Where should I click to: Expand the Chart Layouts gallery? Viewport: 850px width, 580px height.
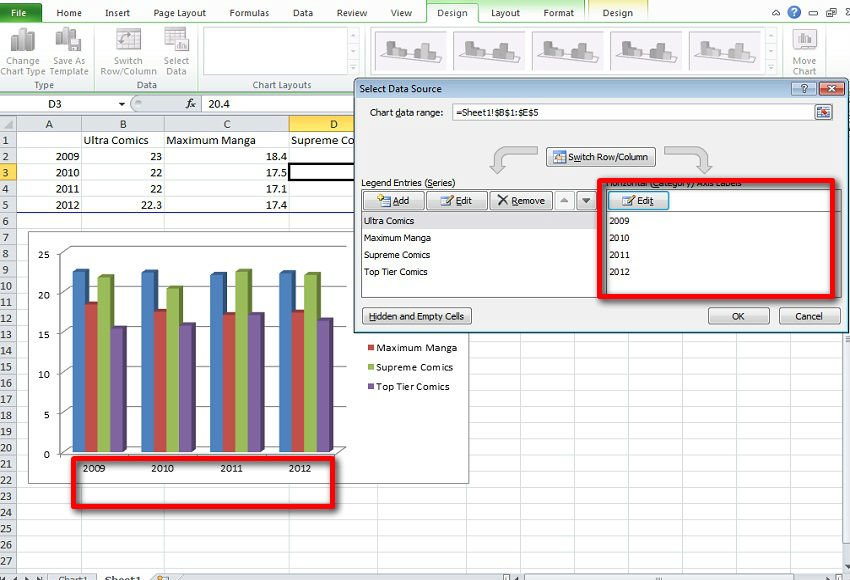click(352, 65)
